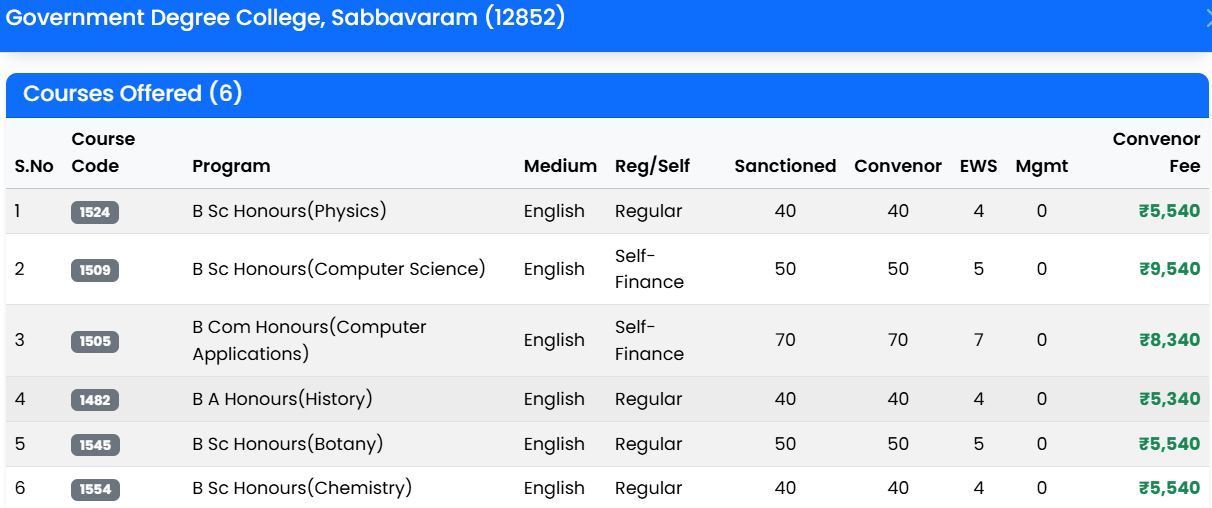Select the B Sc Honours(Physics) row

(607, 211)
